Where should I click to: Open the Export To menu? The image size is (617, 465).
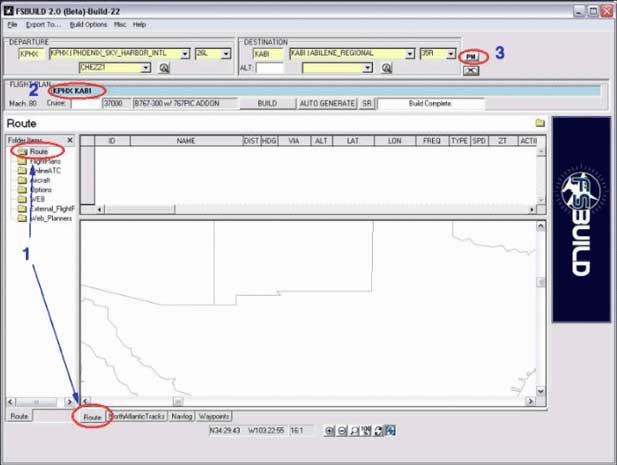pyautogui.click(x=43, y=25)
